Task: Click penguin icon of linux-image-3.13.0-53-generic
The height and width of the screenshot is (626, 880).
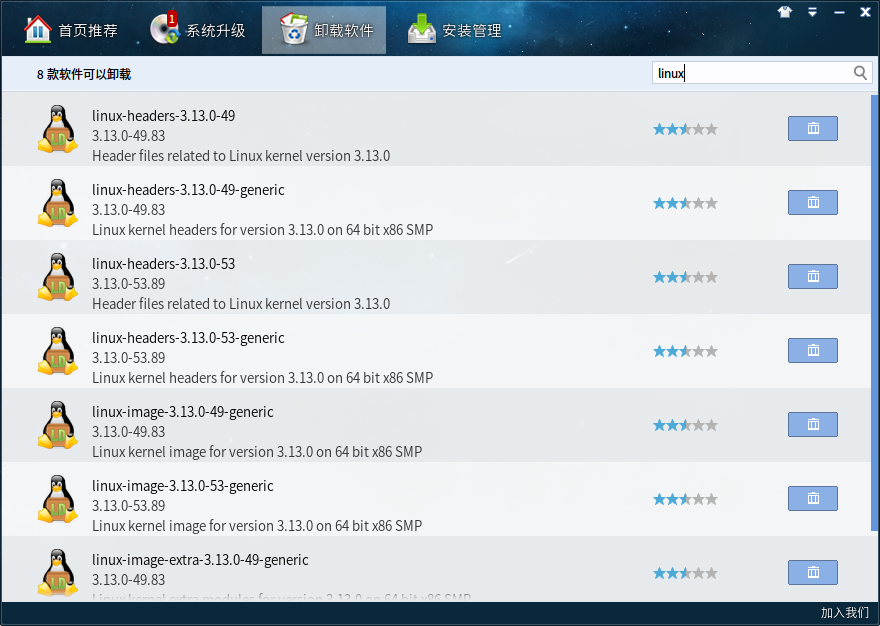Action: pyautogui.click(x=58, y=499)
